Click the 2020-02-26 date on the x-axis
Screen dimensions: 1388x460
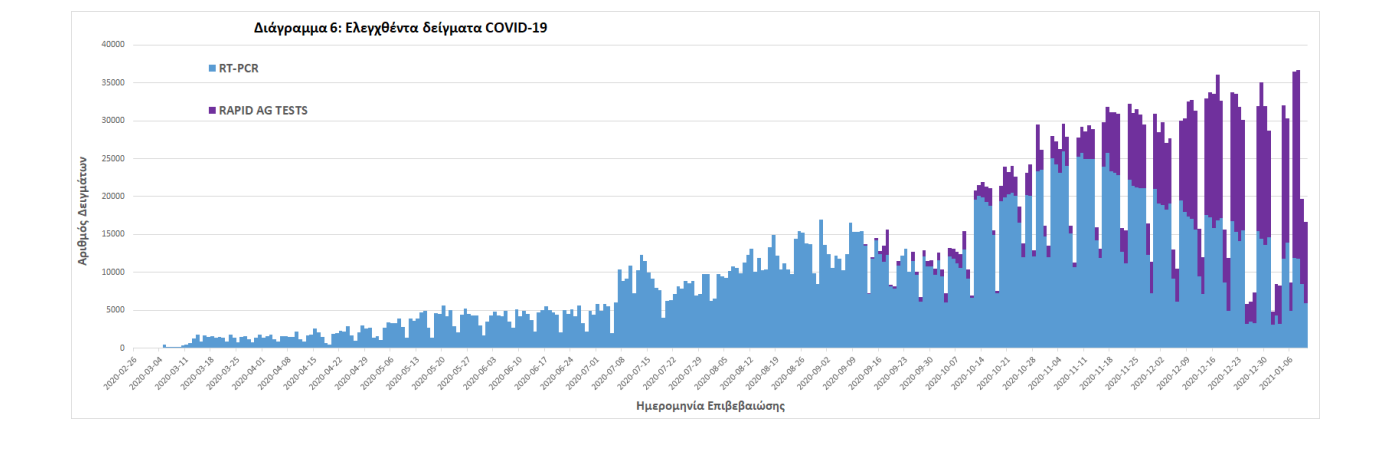coord(121,372)
